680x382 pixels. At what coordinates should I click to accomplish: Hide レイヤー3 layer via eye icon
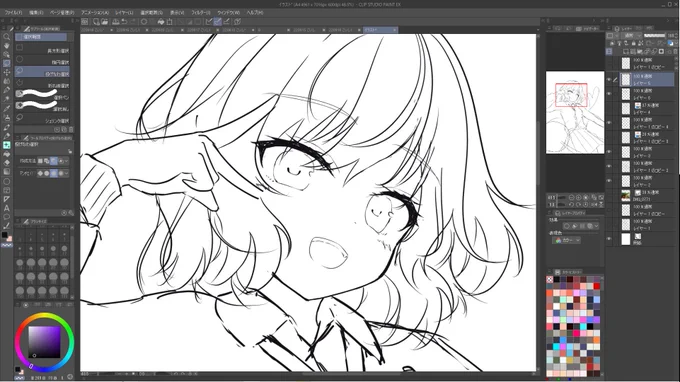(609, 152)
